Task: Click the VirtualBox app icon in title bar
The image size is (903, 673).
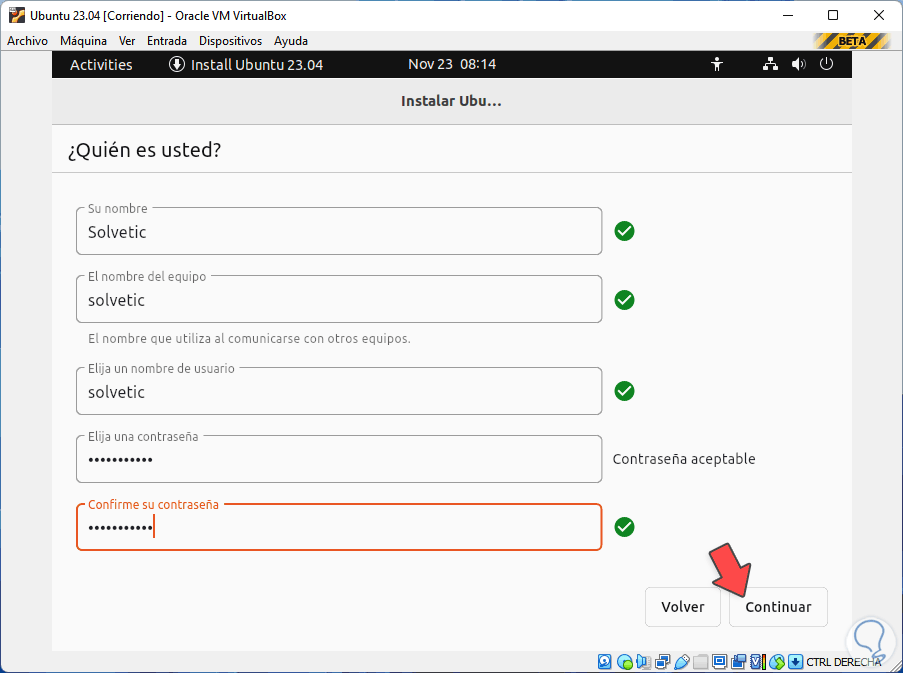Action: tap(17, 15)
